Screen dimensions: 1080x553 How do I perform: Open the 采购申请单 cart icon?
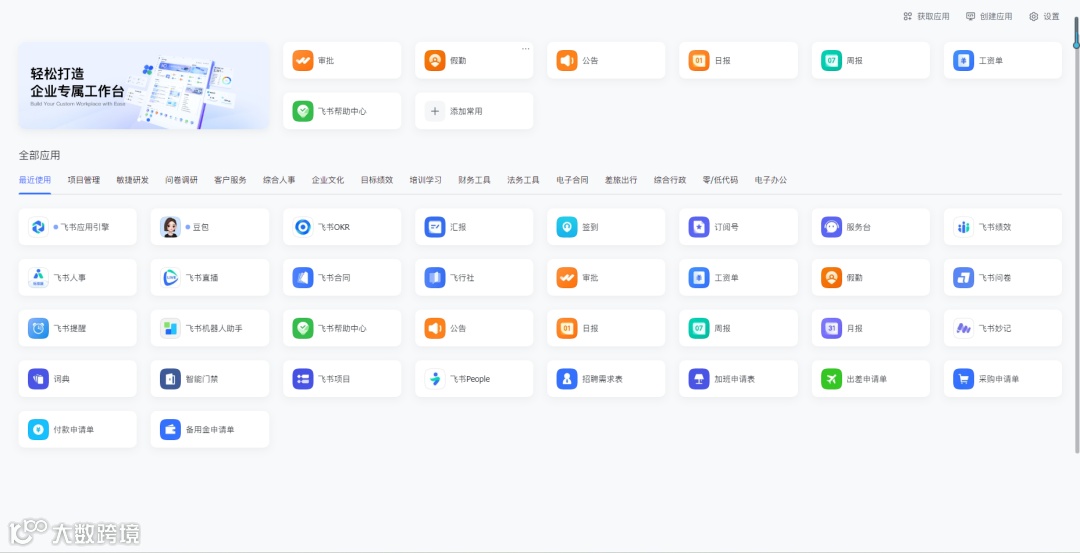(x=964, y=379)
